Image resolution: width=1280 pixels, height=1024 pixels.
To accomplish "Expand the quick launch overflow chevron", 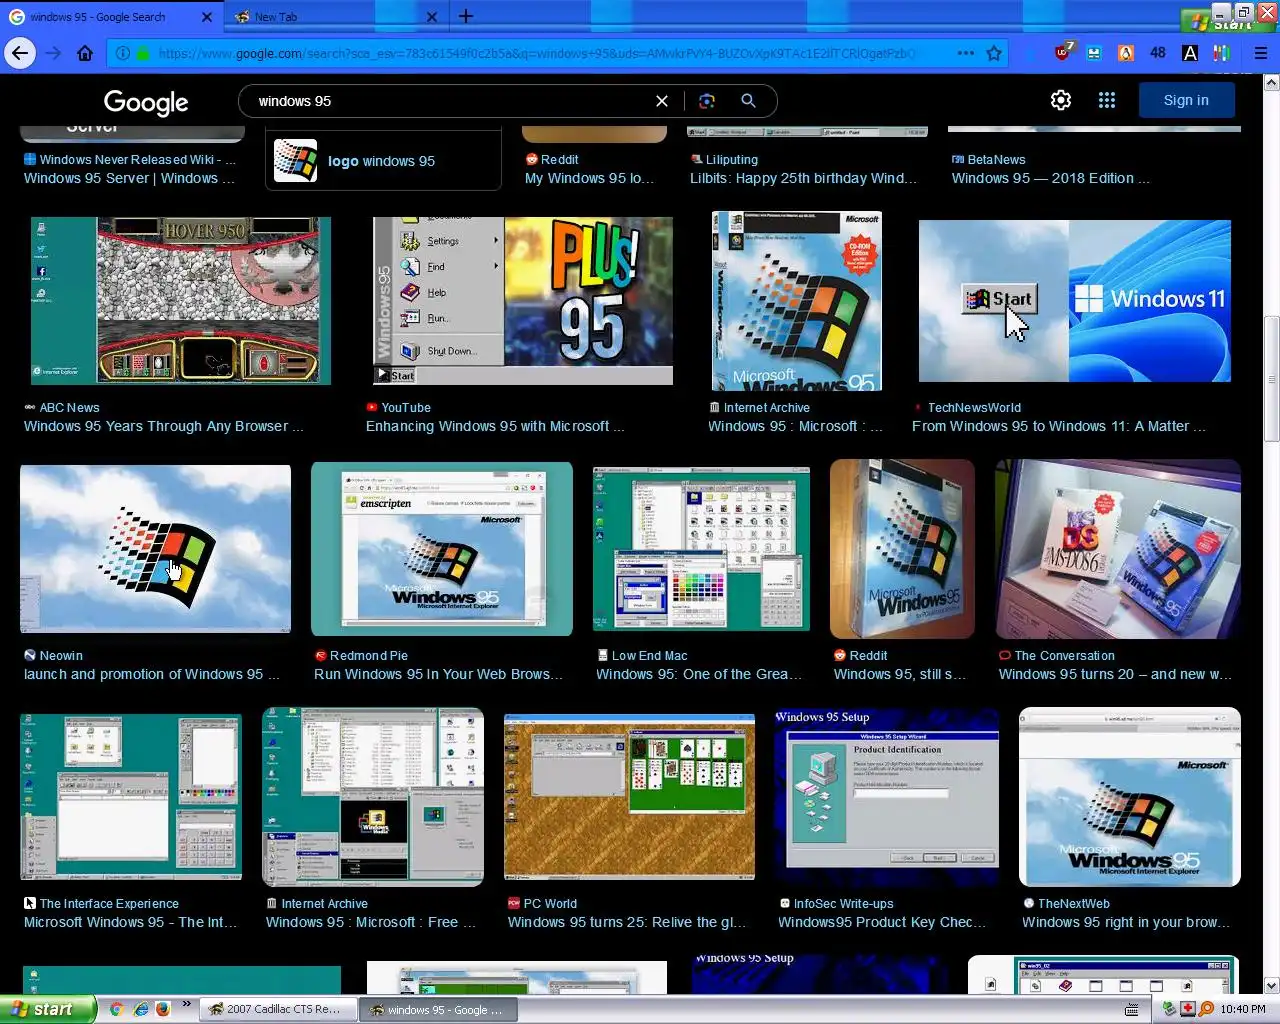I will tap(186, 1004).
